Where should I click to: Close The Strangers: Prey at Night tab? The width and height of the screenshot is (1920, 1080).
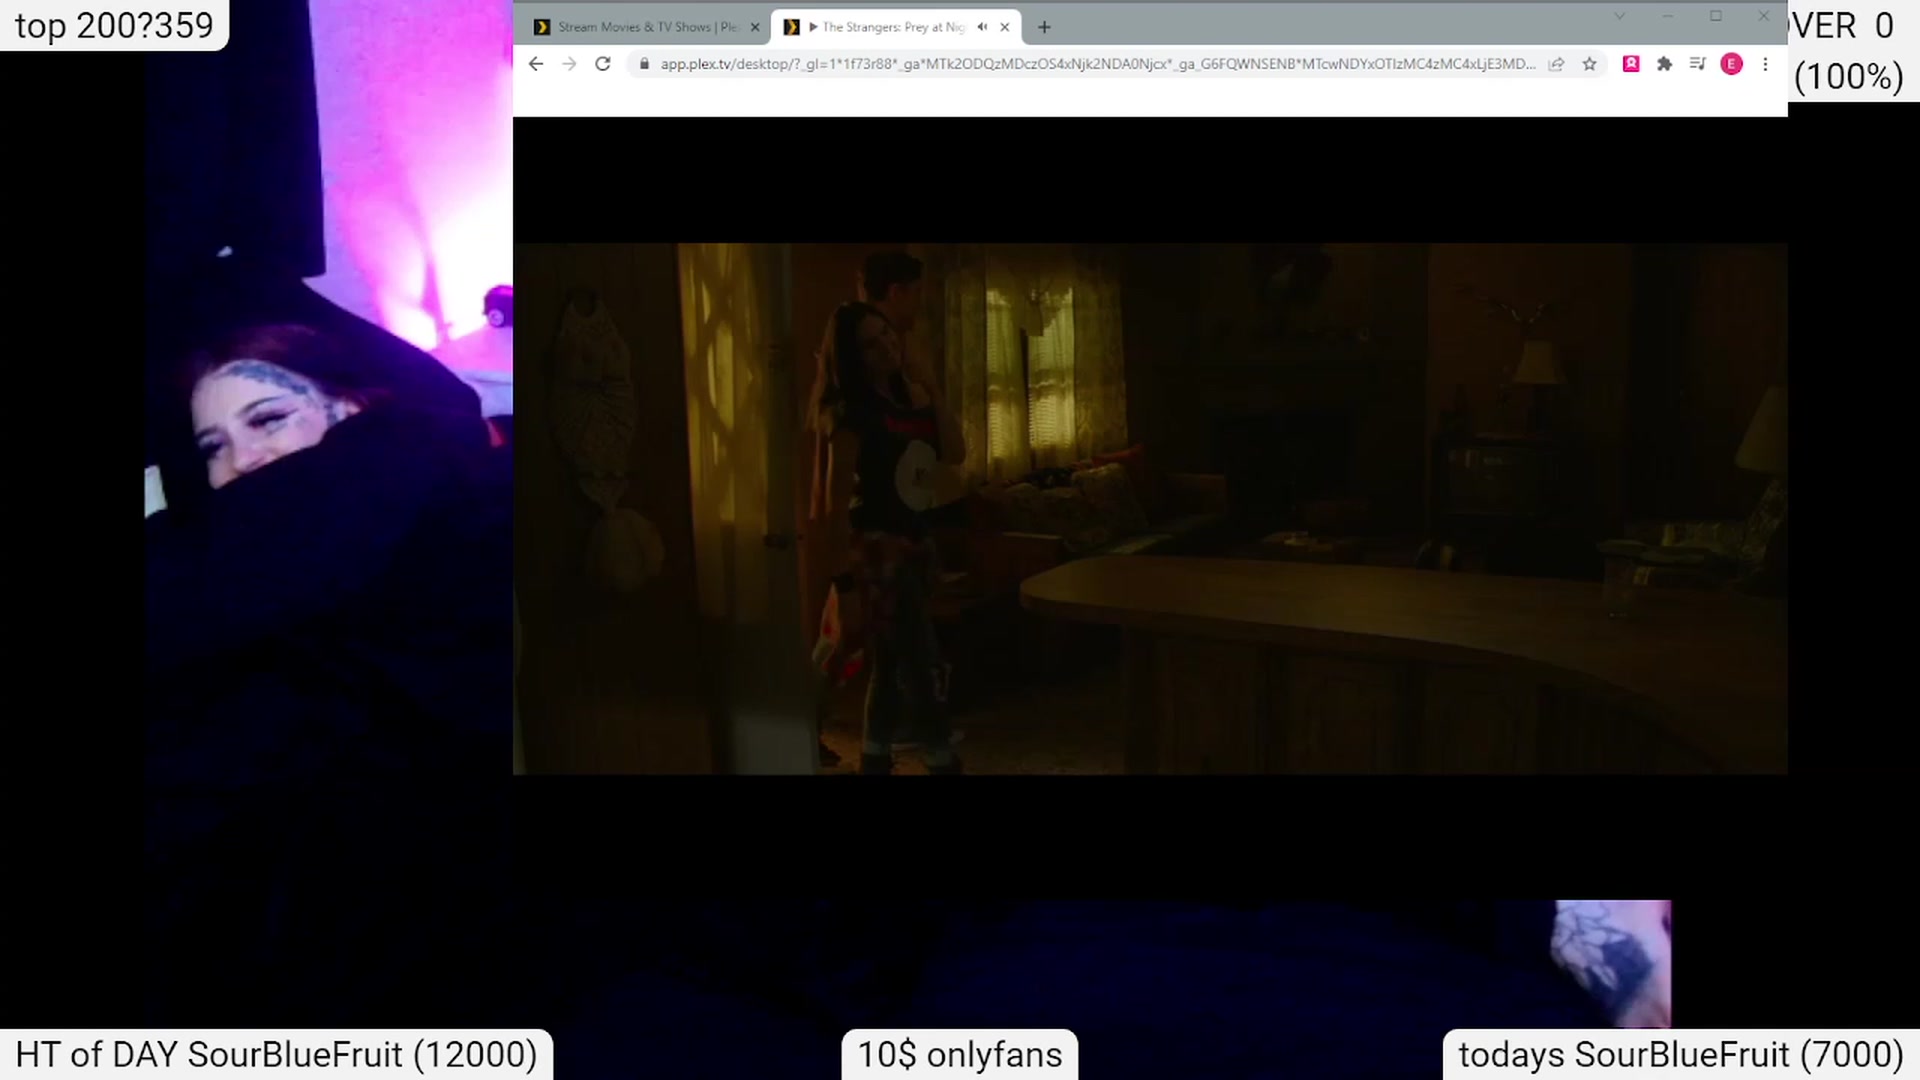pos(1005,27)
